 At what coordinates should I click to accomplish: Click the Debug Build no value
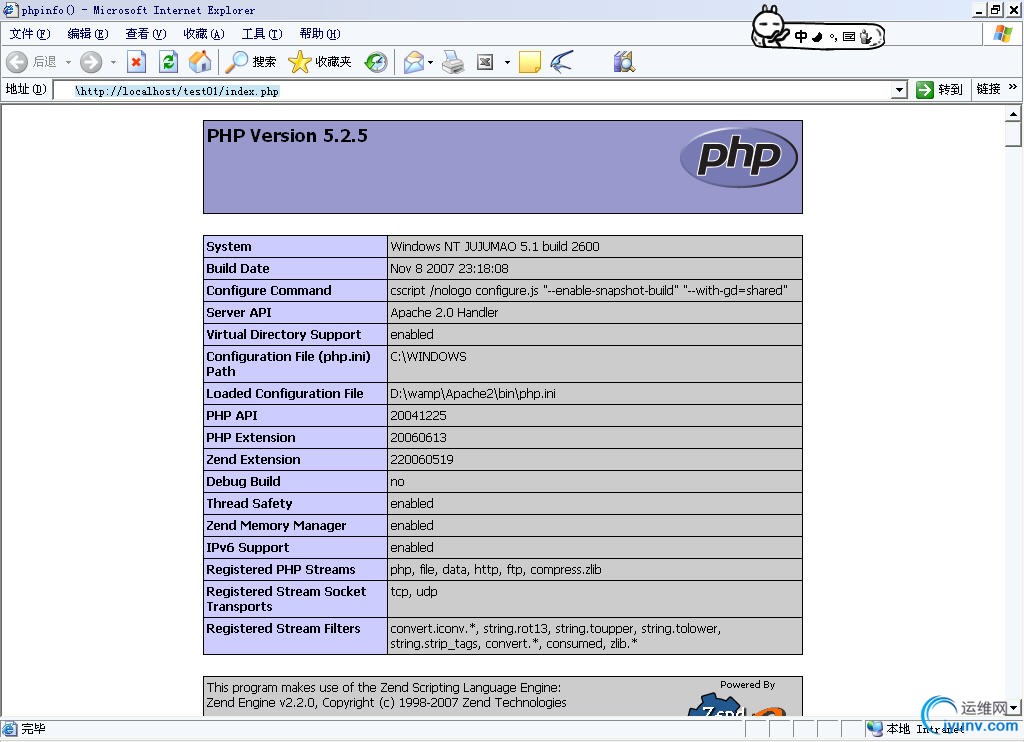[x=397, y=482]
